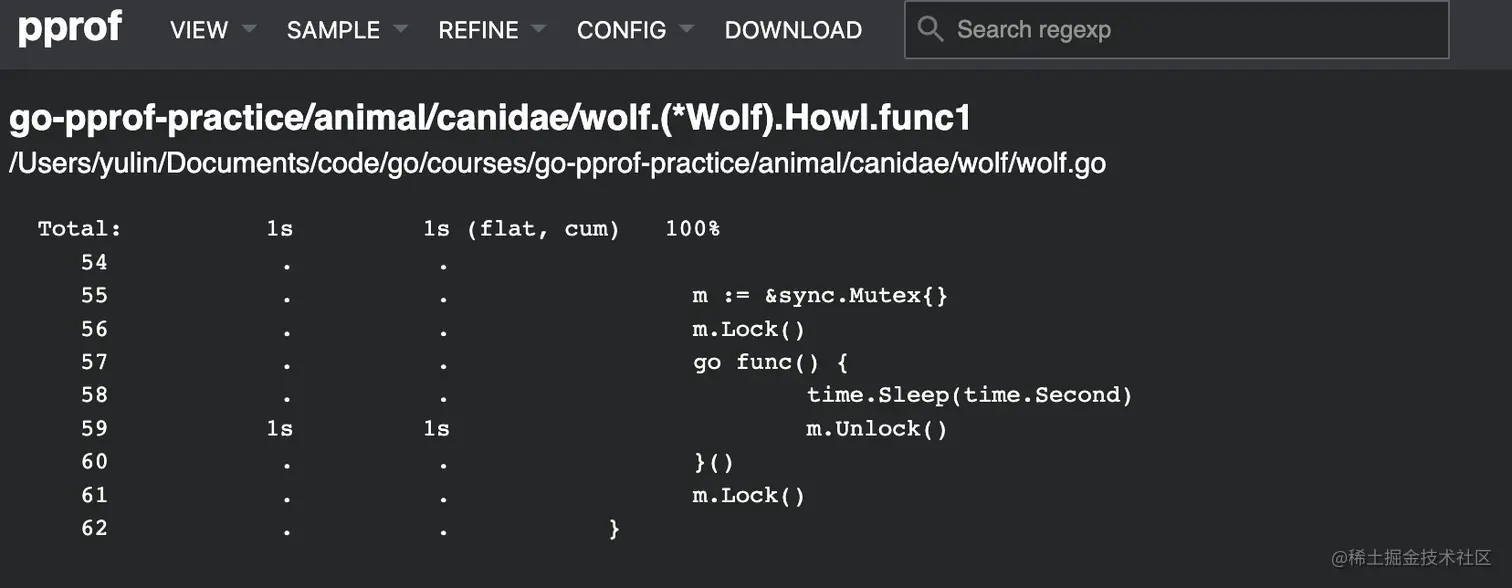1512x588 pixels.
Task: Select the Wolf Howl.func1 function title
Action: click(x=490, y=119)
